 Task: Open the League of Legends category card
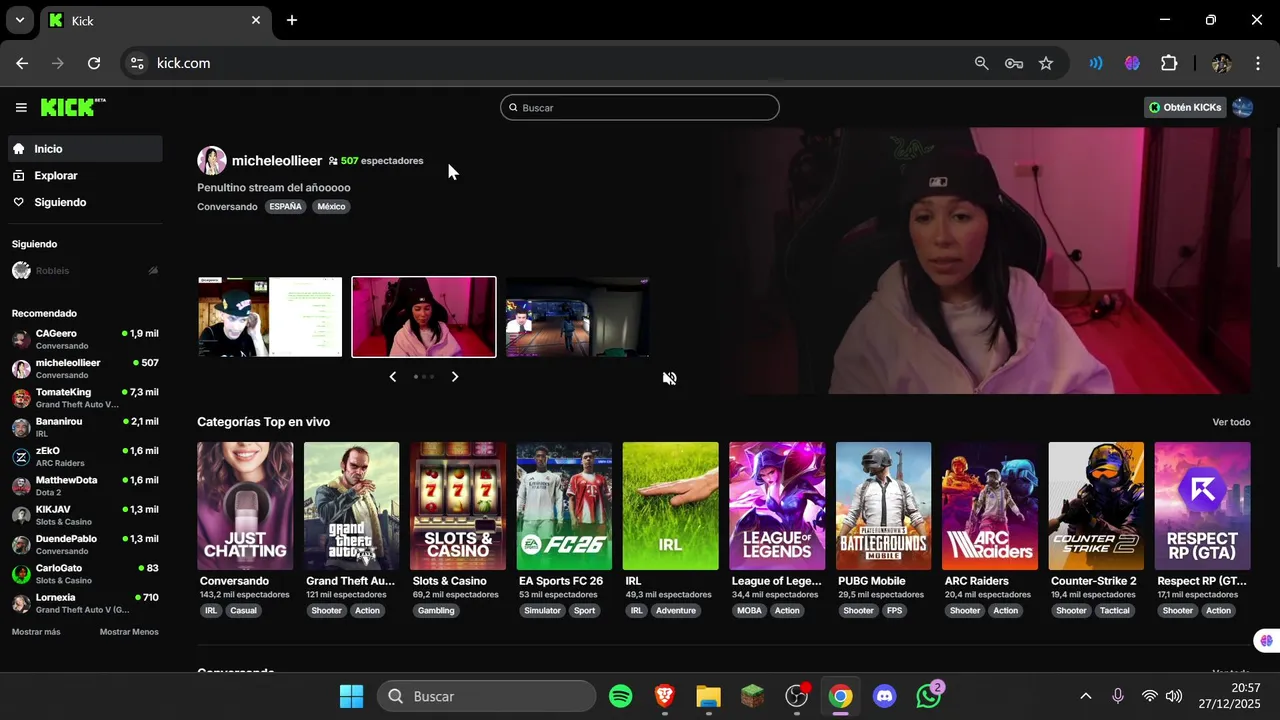777,506
